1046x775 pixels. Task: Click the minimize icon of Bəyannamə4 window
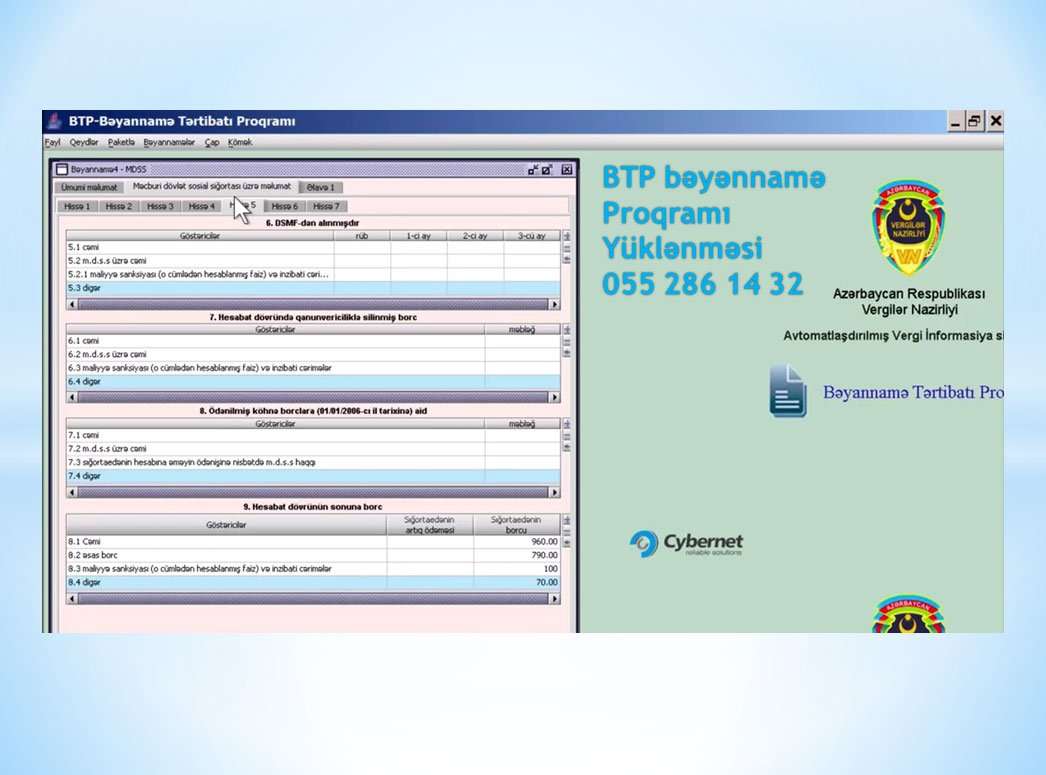point(533,169)
